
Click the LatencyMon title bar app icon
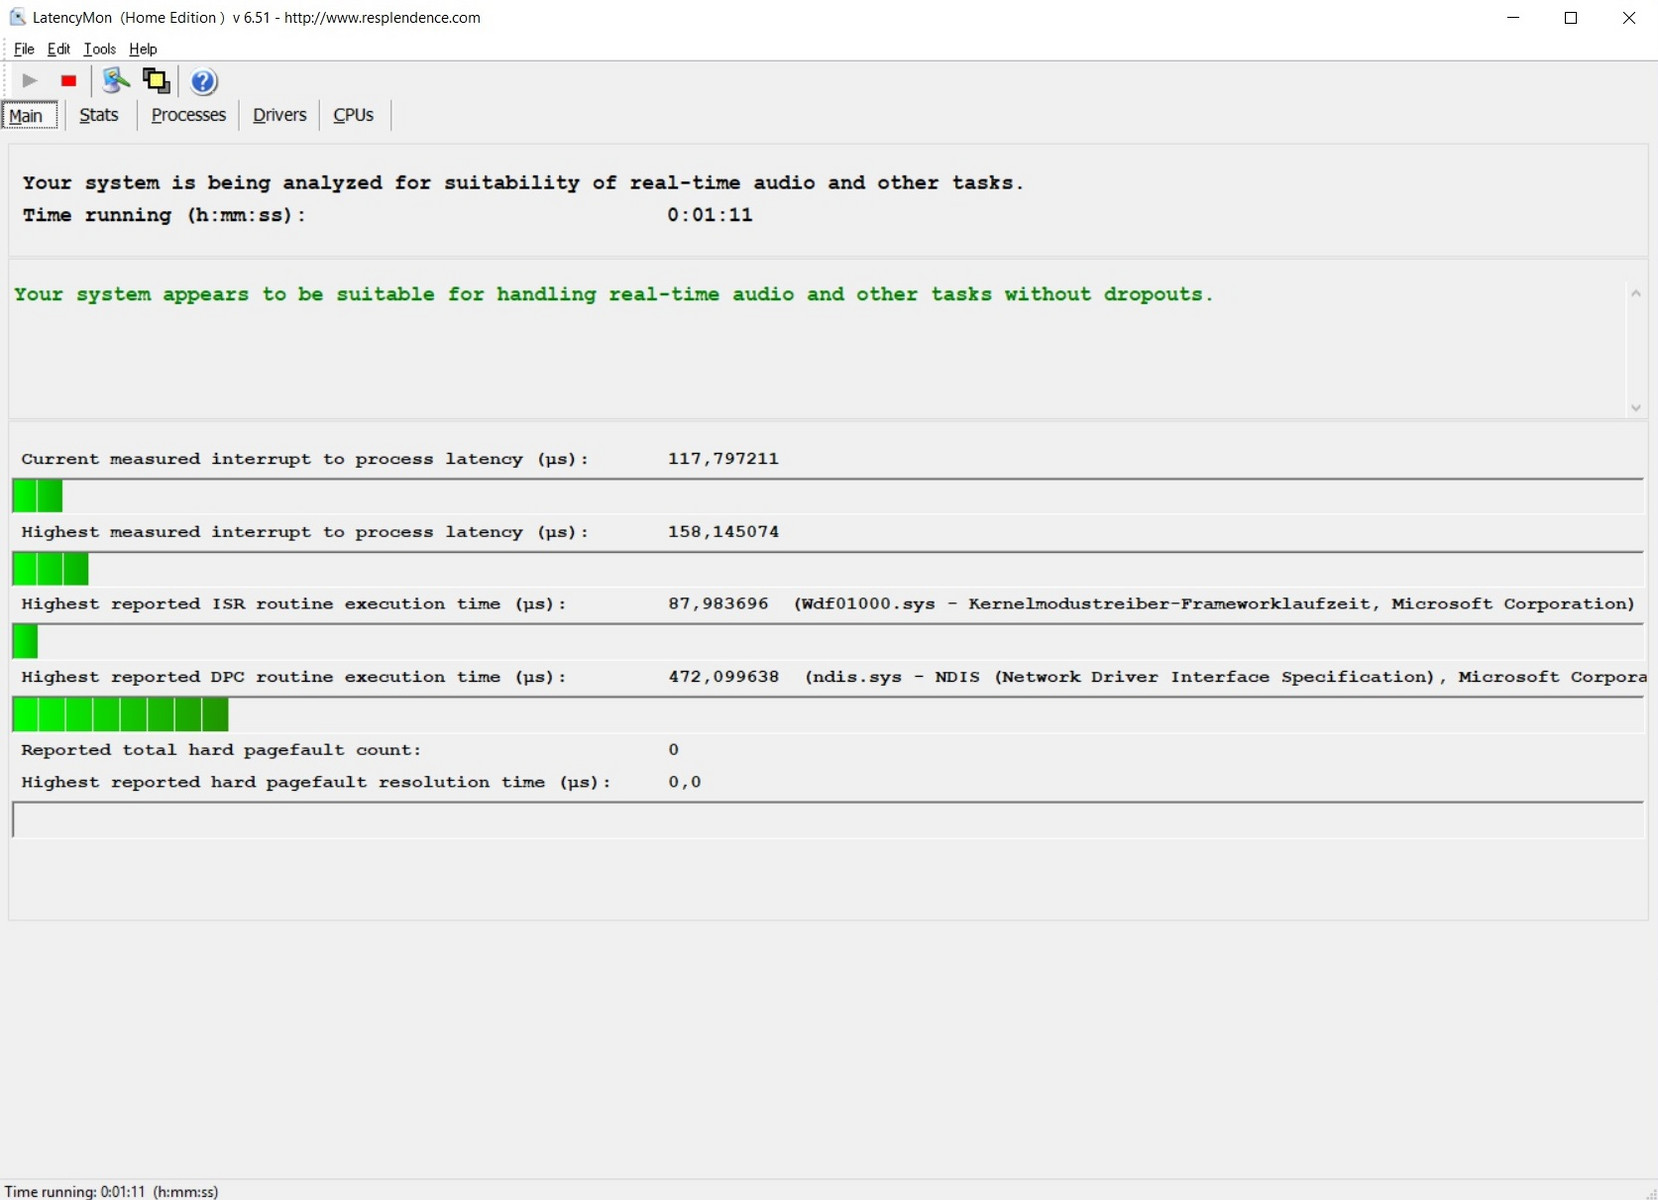[17, 17]
